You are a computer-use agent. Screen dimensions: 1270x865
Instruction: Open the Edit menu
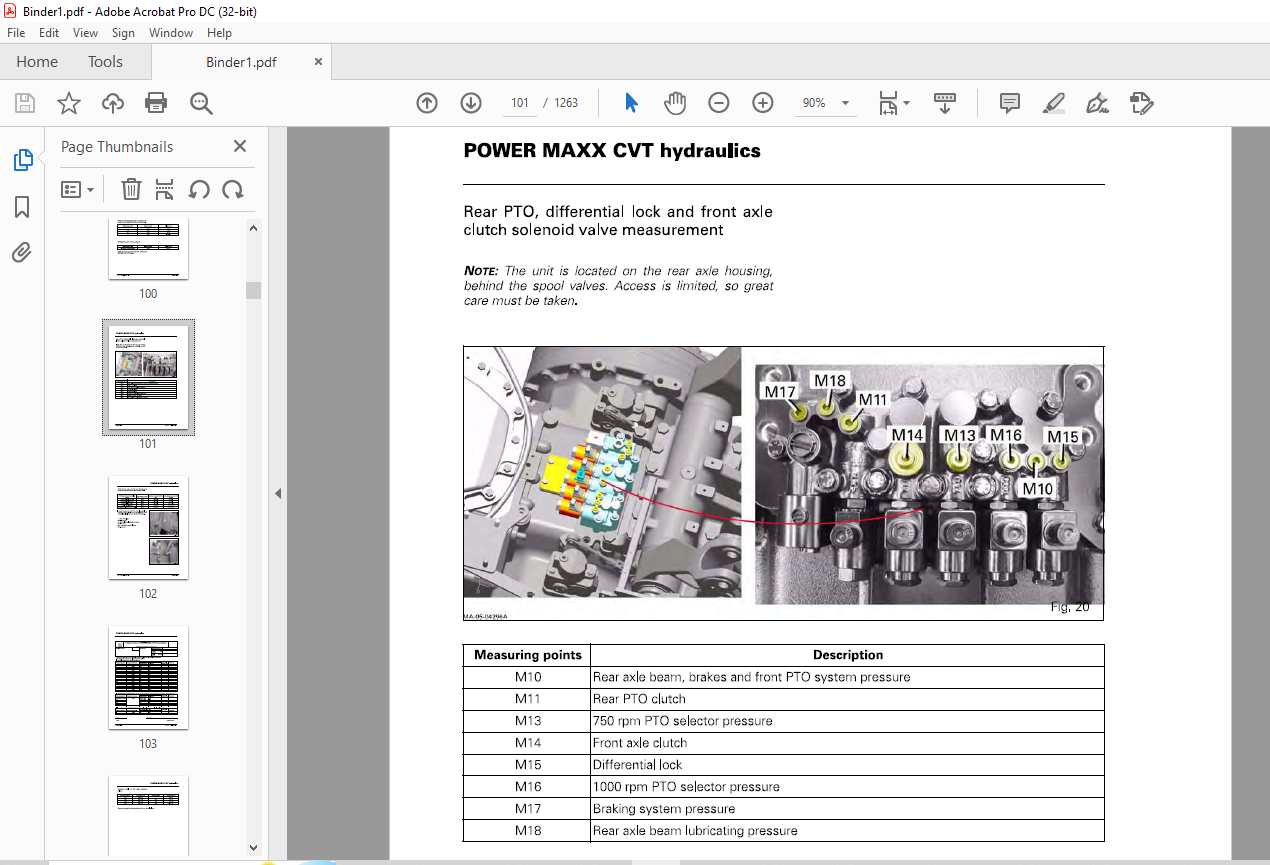[x=49, y=33]
